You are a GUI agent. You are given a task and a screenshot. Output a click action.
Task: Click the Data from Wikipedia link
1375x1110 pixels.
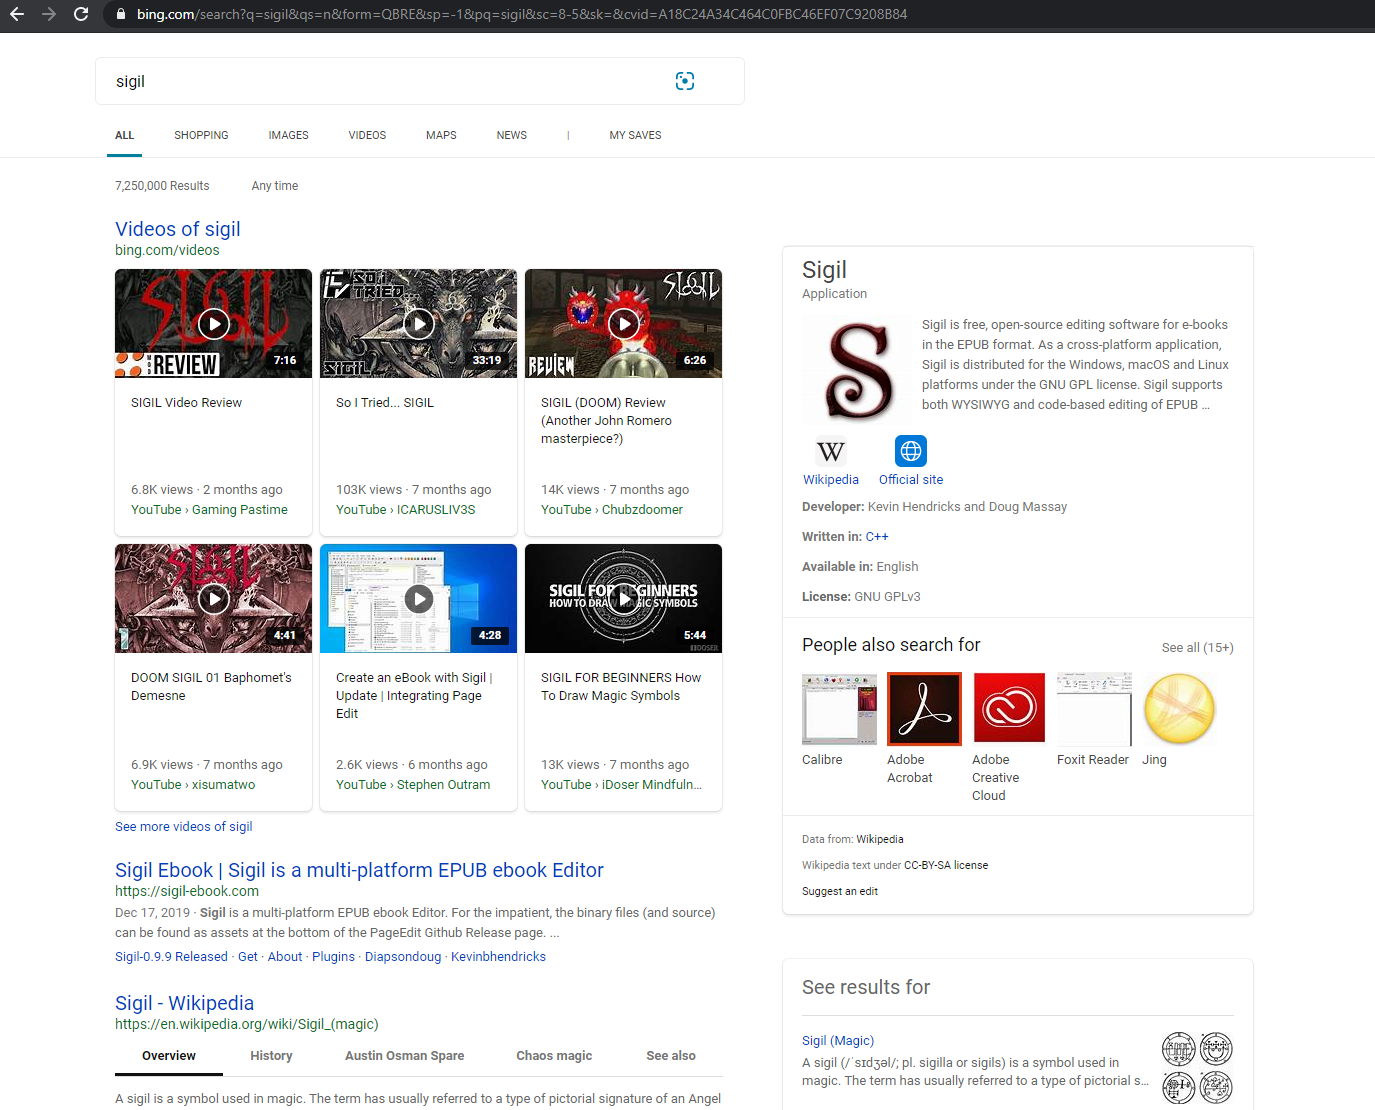(x=880, y=840)
